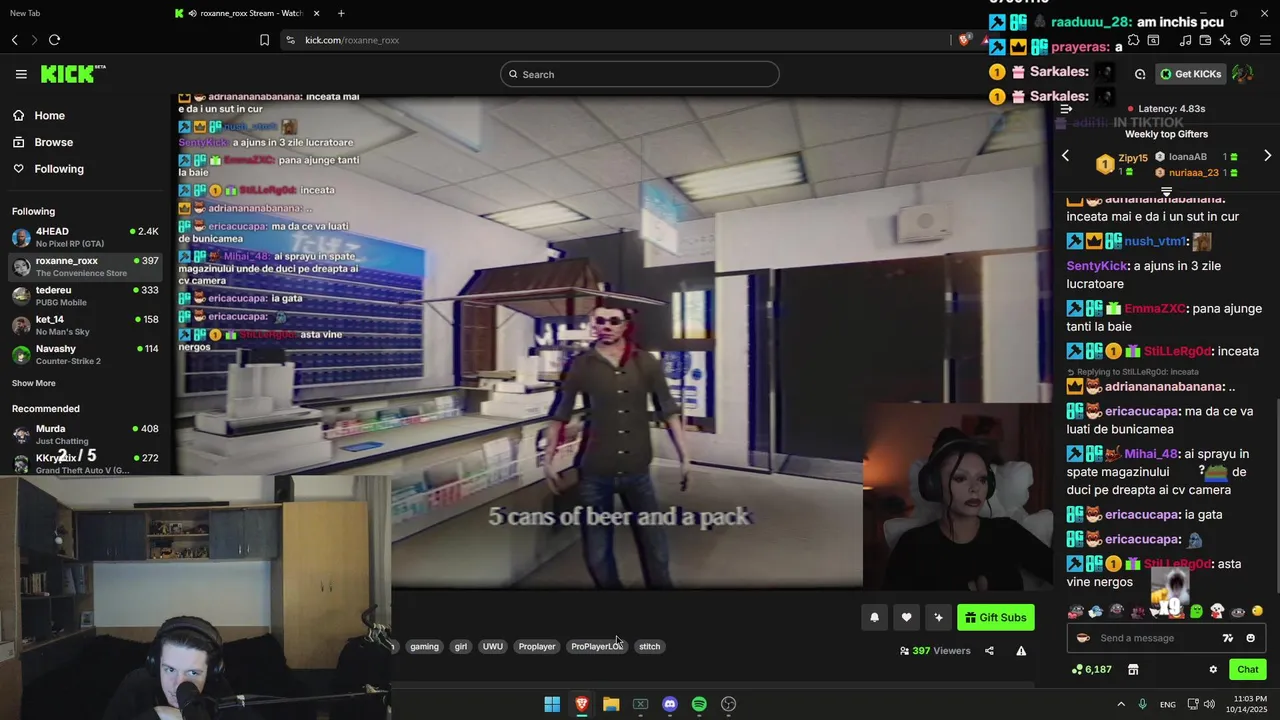Click green Chat send button
1280x720 pixels.
click(x=1248, y=669)
